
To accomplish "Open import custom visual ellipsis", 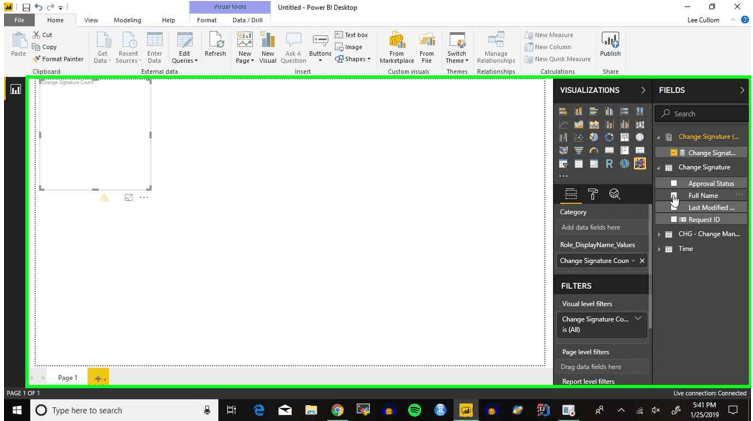I will point(563,176).
